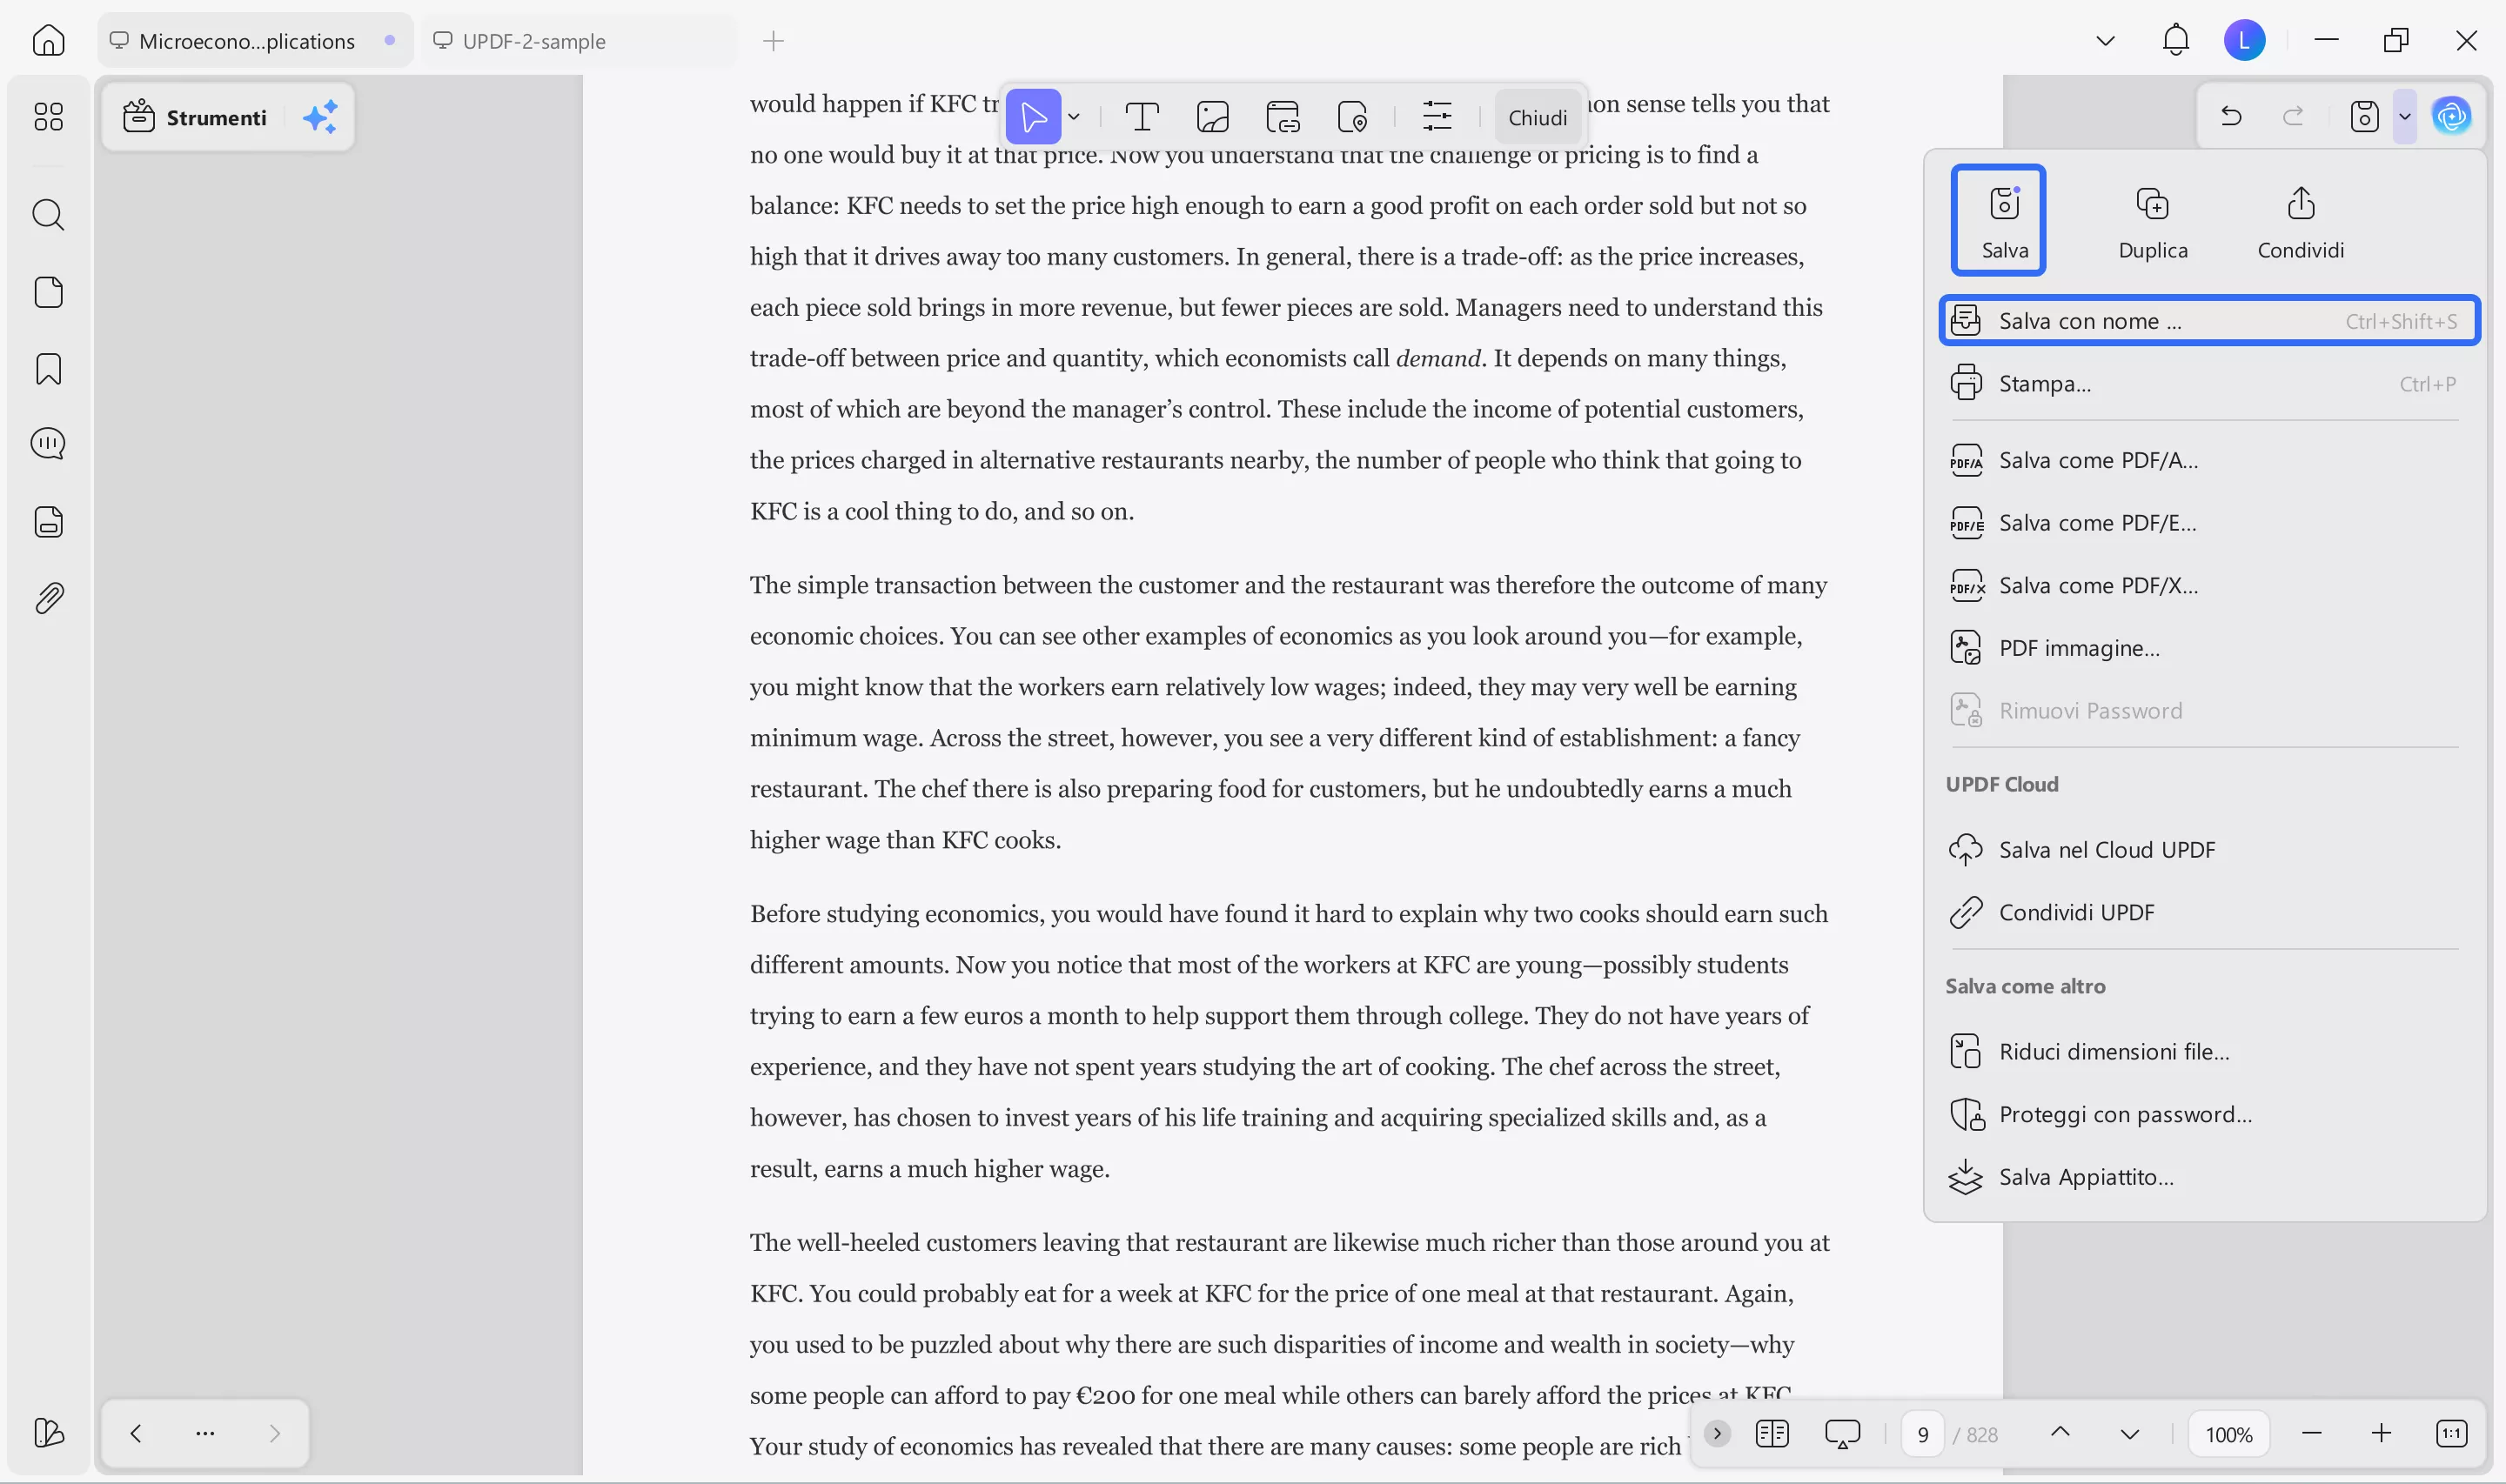Viewport: 2506px width, 1484px height.
Task: Open the user account avatar L
Action: [x=2244, y=40]
